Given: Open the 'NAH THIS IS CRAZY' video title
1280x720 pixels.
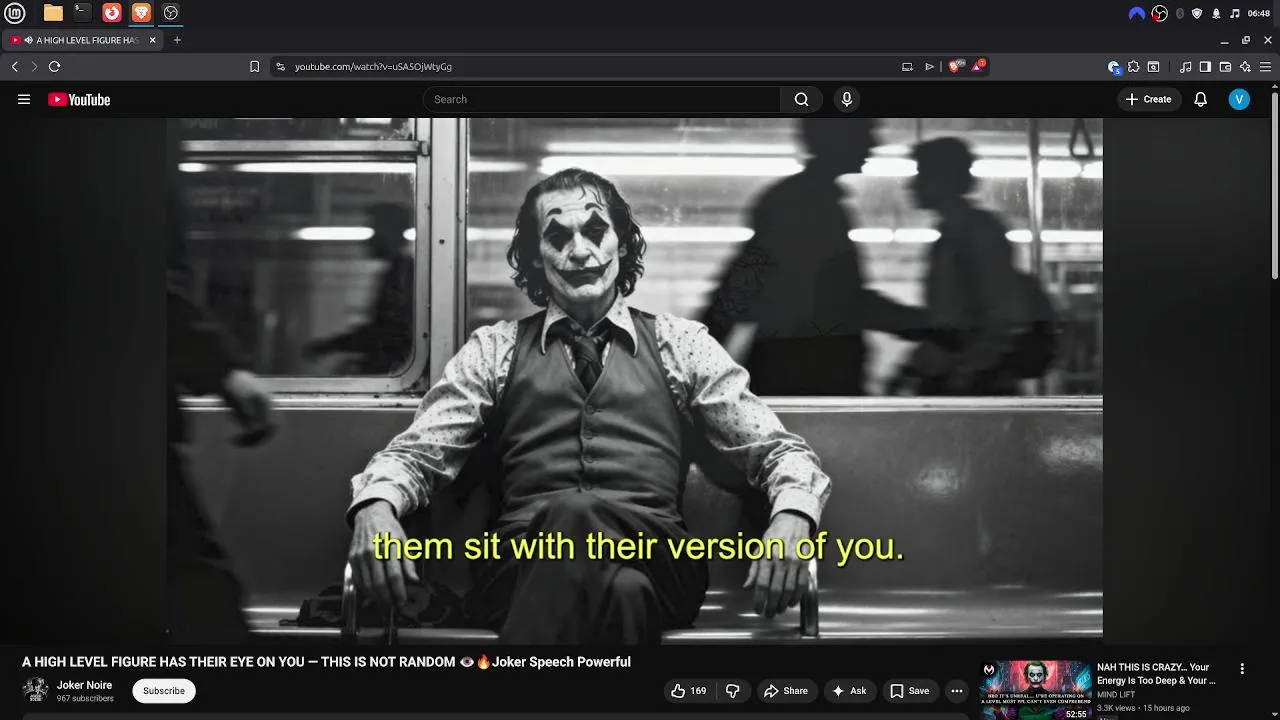Looking at the screenshot, I should coord(1157,674).
